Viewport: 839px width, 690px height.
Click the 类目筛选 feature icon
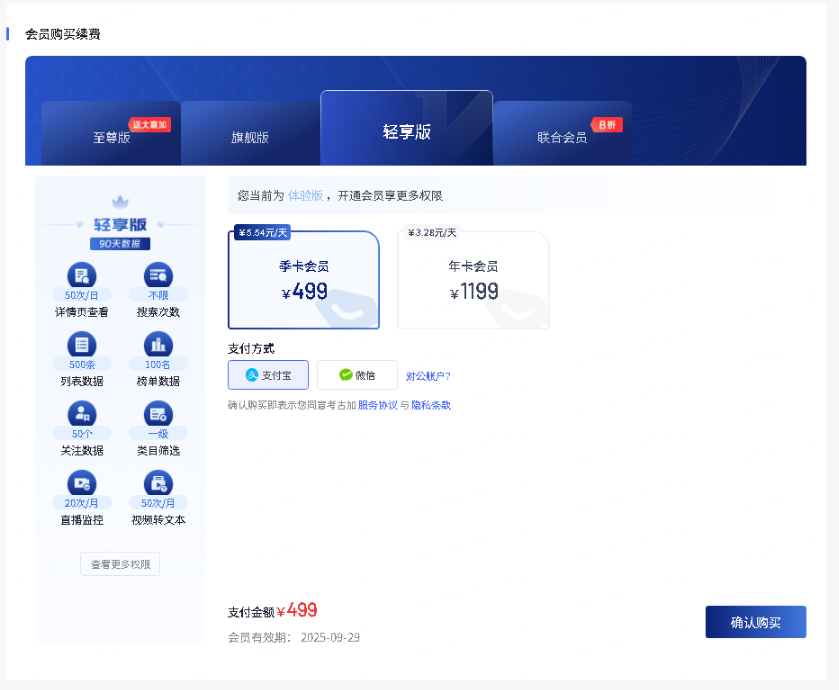click(x=158, y=413)
